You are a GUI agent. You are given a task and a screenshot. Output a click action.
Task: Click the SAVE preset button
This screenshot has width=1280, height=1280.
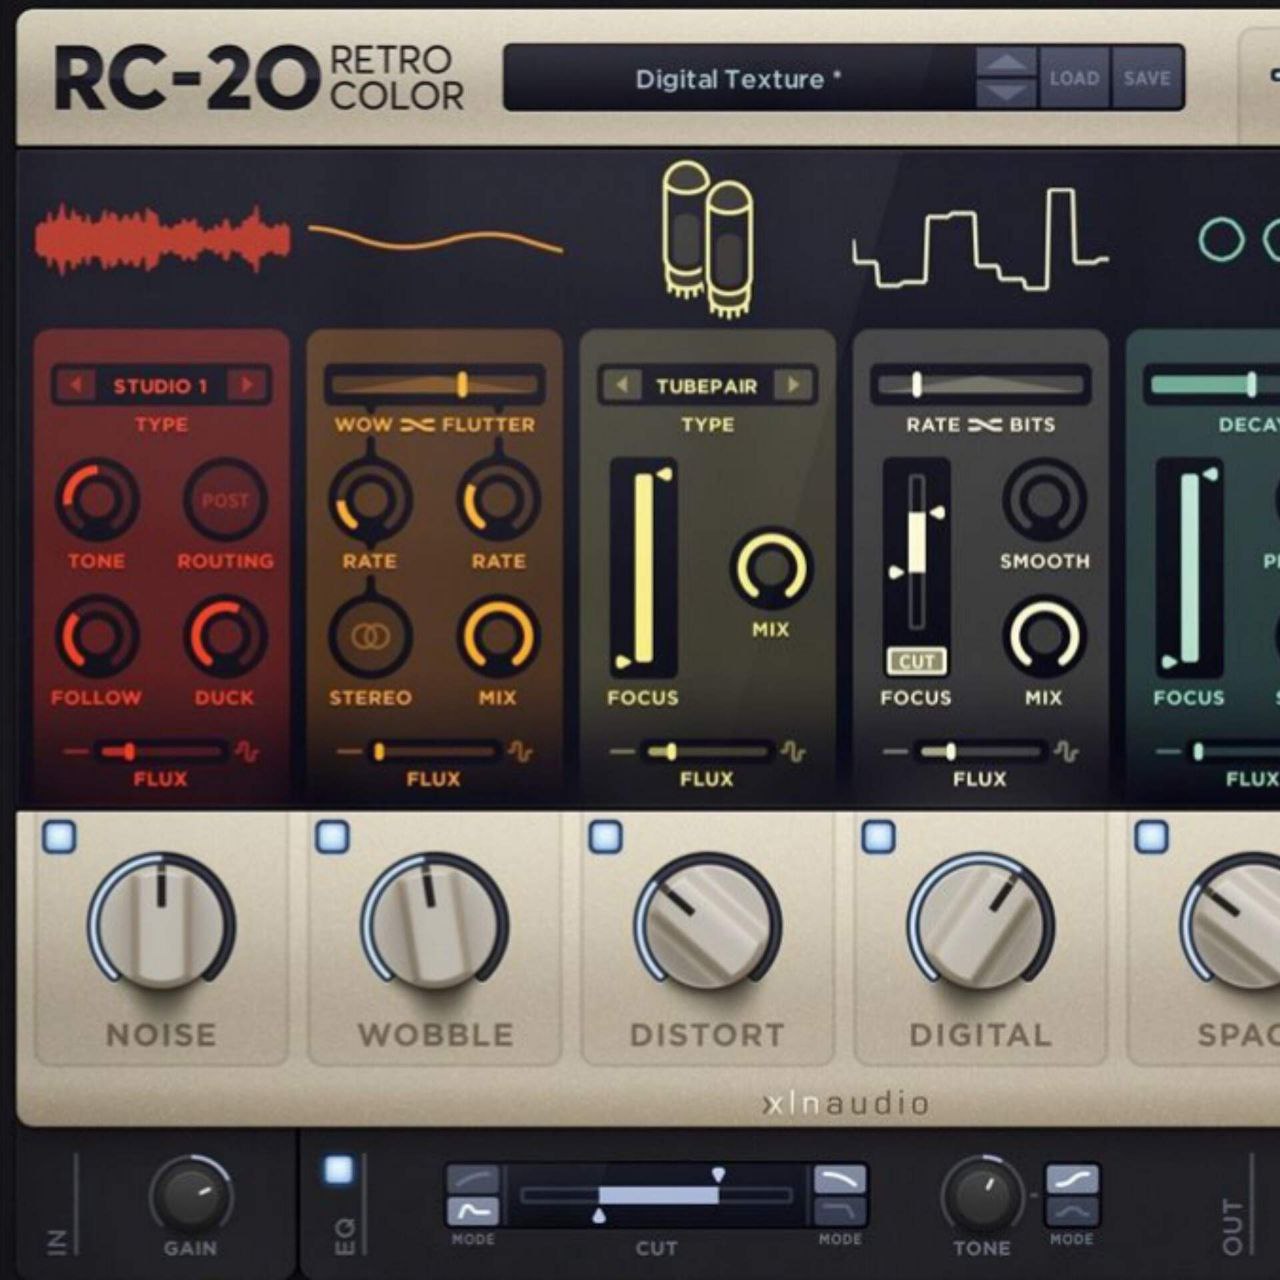[x=1147, y=78]
